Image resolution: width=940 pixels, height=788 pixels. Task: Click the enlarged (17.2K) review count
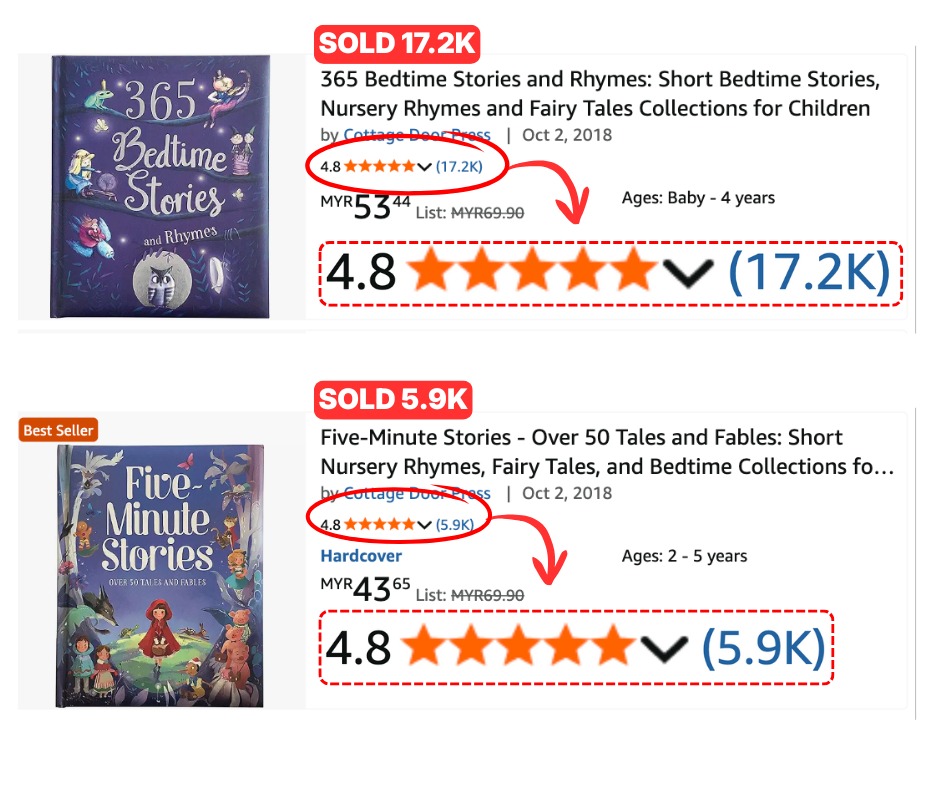point(808,273)
